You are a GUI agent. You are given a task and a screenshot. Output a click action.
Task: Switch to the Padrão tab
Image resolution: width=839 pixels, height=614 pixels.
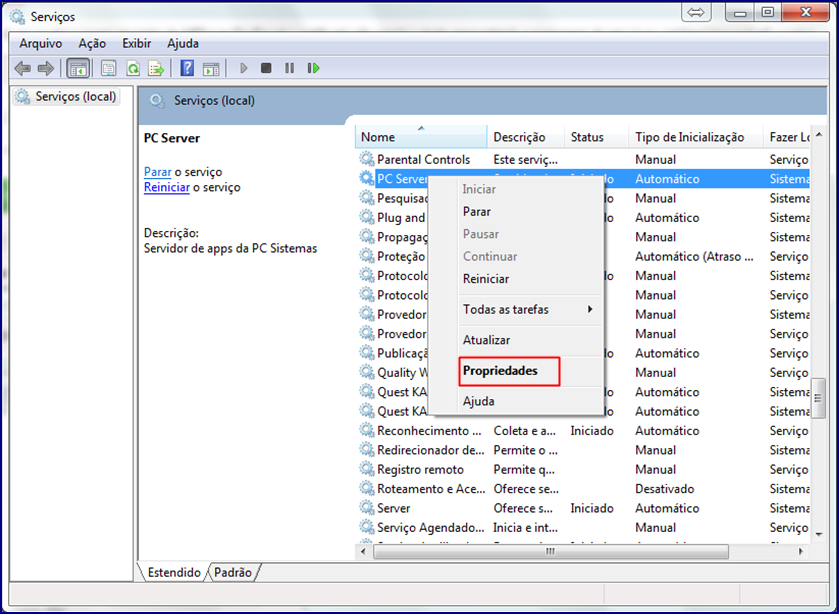pyautogui.click(x=233, y=573)
